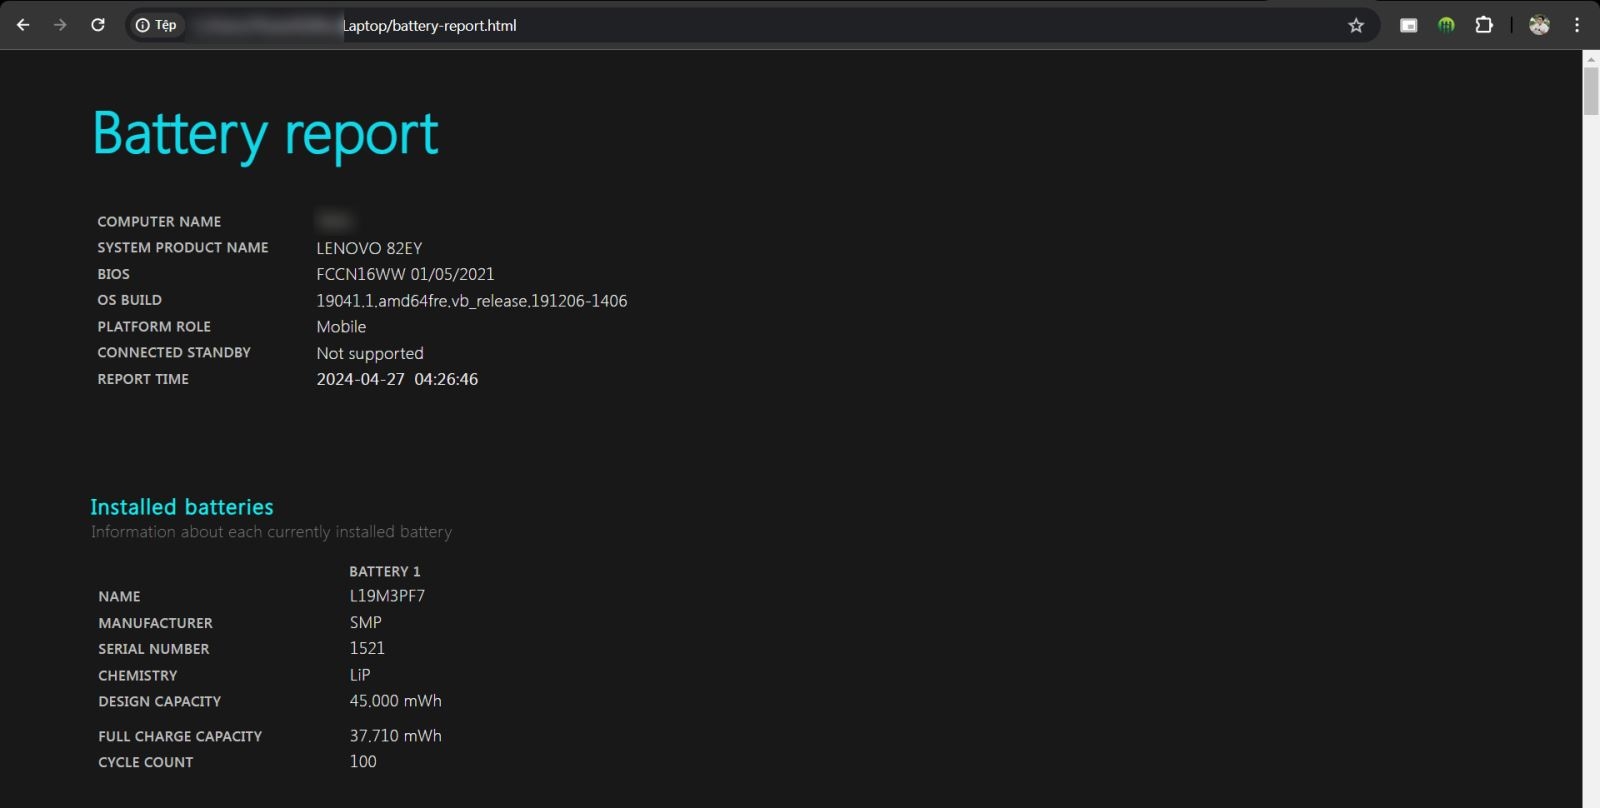Reload the battery report page
Screen dimensions: 1600x808
[x=98, y=25]
